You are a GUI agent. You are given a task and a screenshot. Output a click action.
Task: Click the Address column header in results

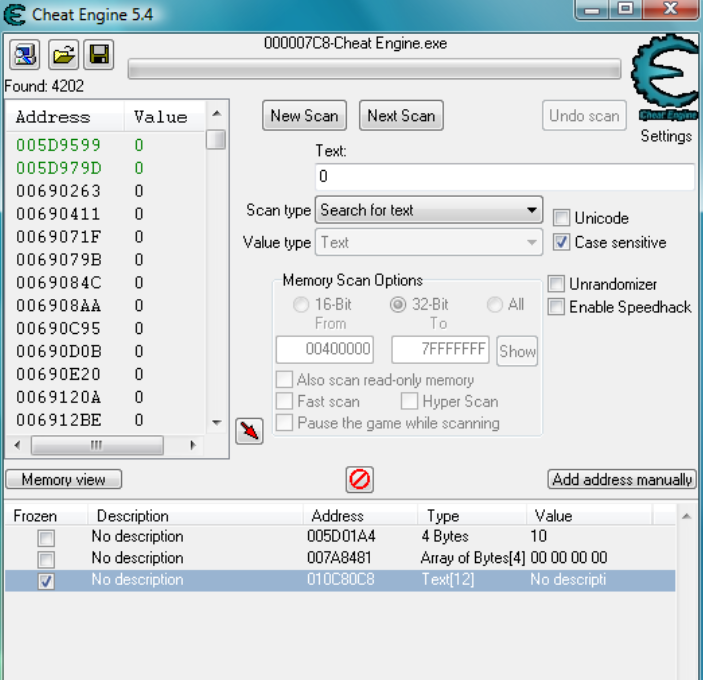click(65, 117)
